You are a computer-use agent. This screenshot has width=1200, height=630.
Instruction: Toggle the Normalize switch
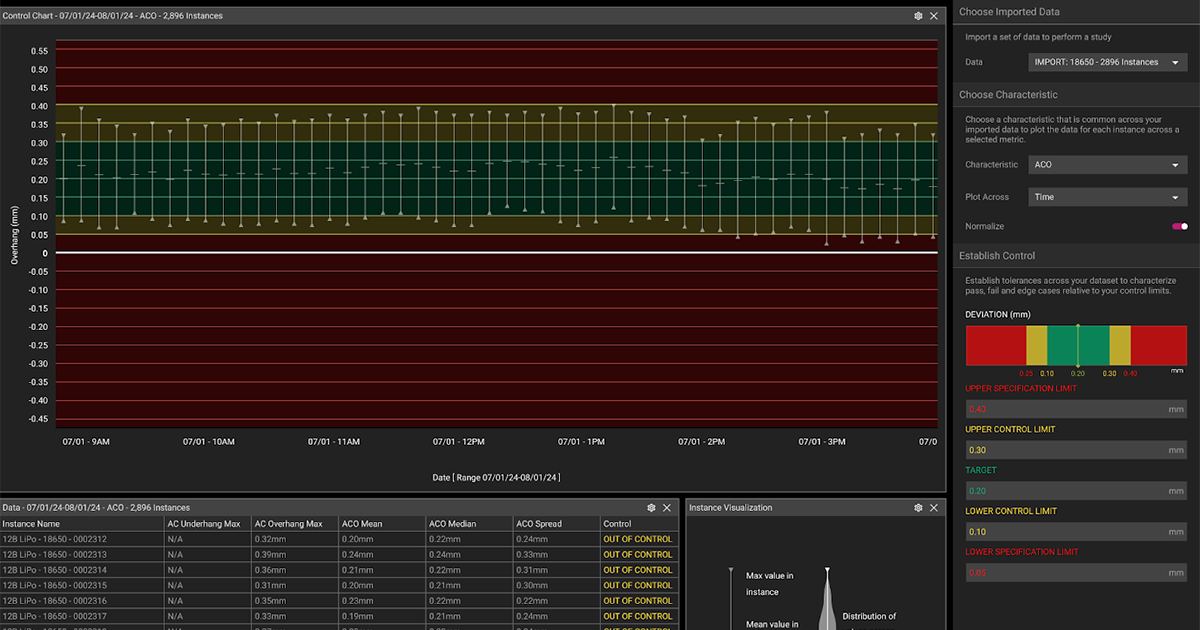pos(1180,226)
